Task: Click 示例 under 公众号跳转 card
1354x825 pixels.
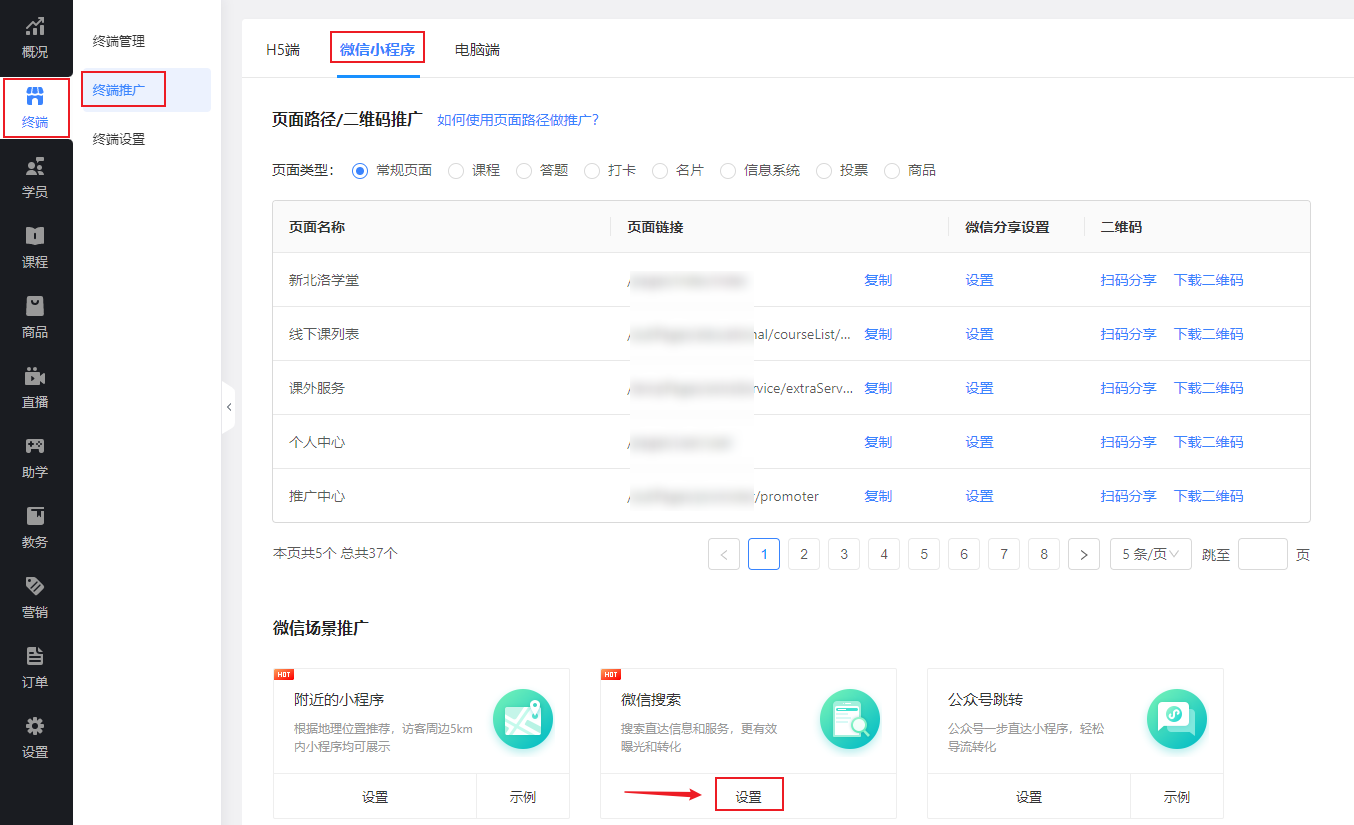Action: pos(1177,797)
